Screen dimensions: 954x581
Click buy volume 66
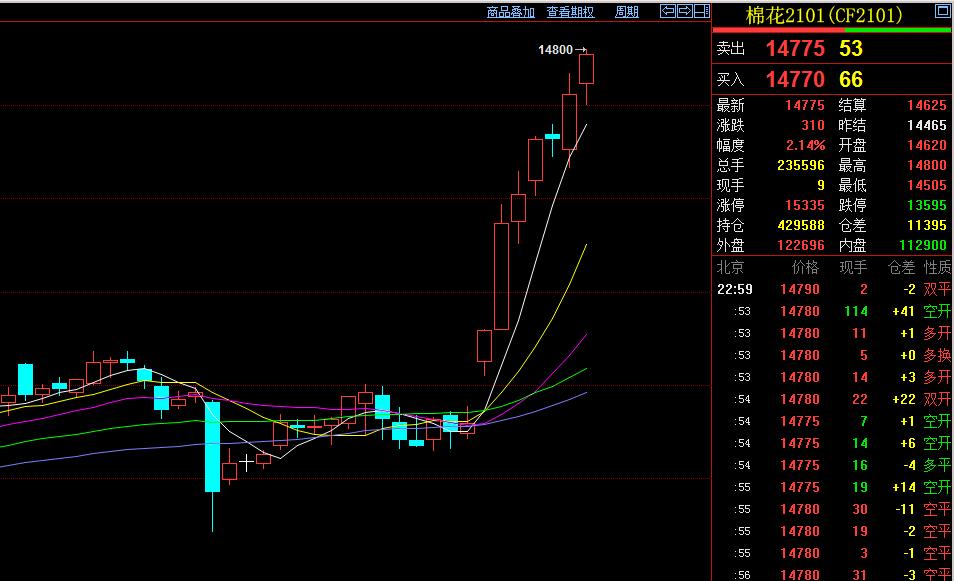[x=851, y=80]
